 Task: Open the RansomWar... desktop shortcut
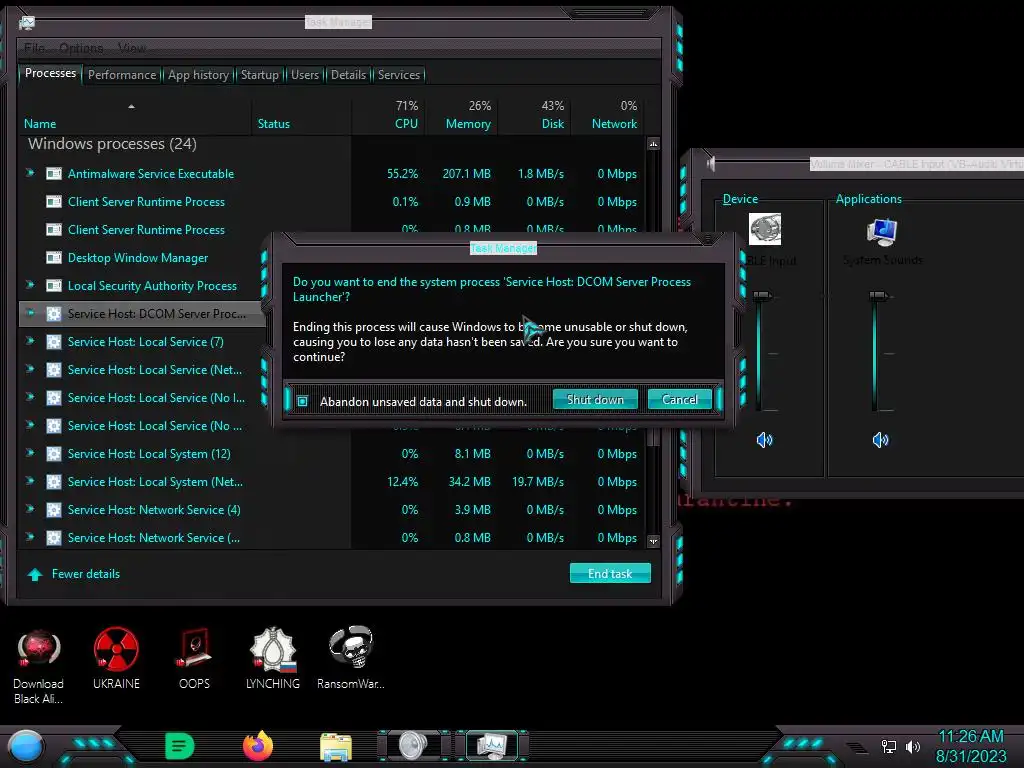[351, 658]
